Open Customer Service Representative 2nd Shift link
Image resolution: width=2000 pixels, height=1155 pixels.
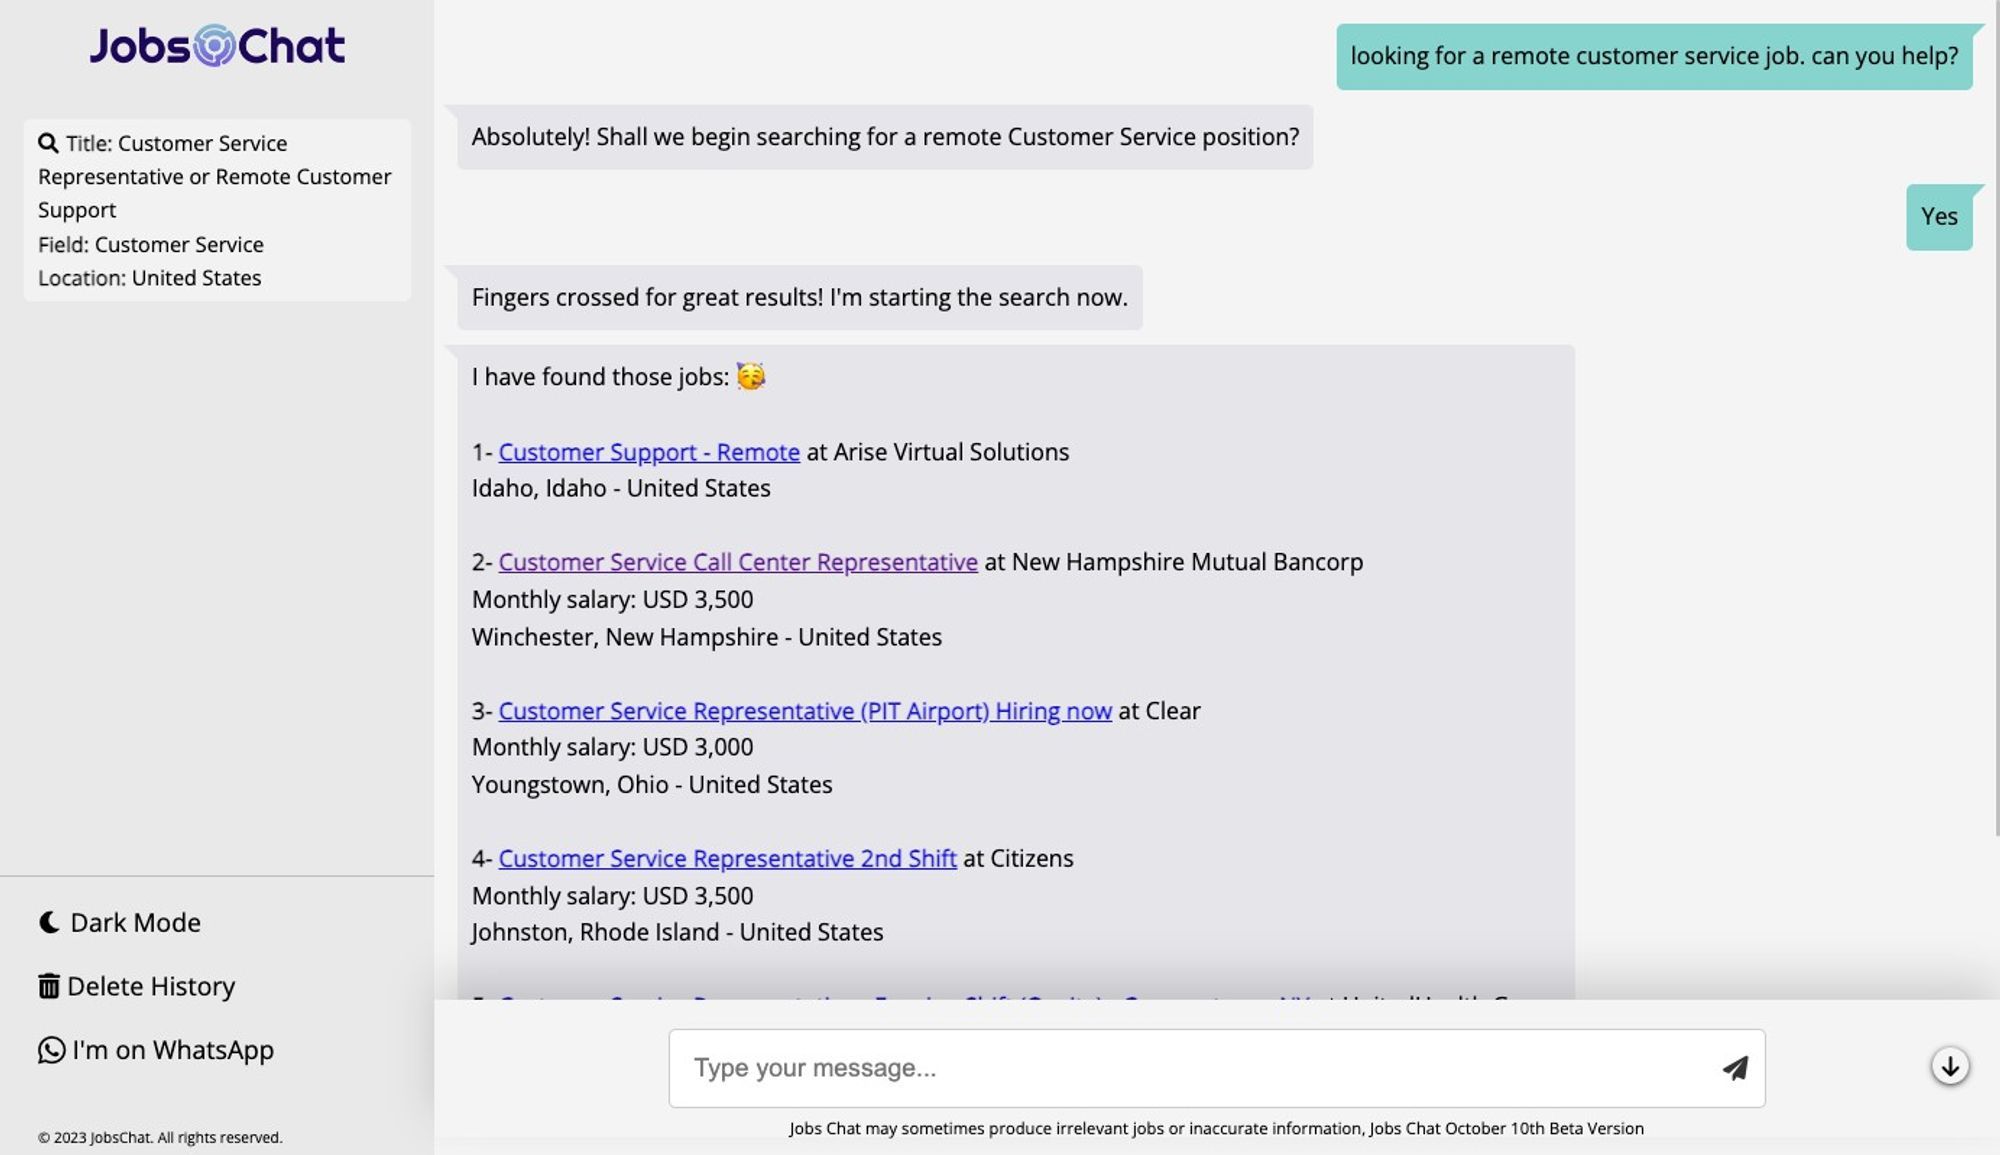click(x=727, y=858)
